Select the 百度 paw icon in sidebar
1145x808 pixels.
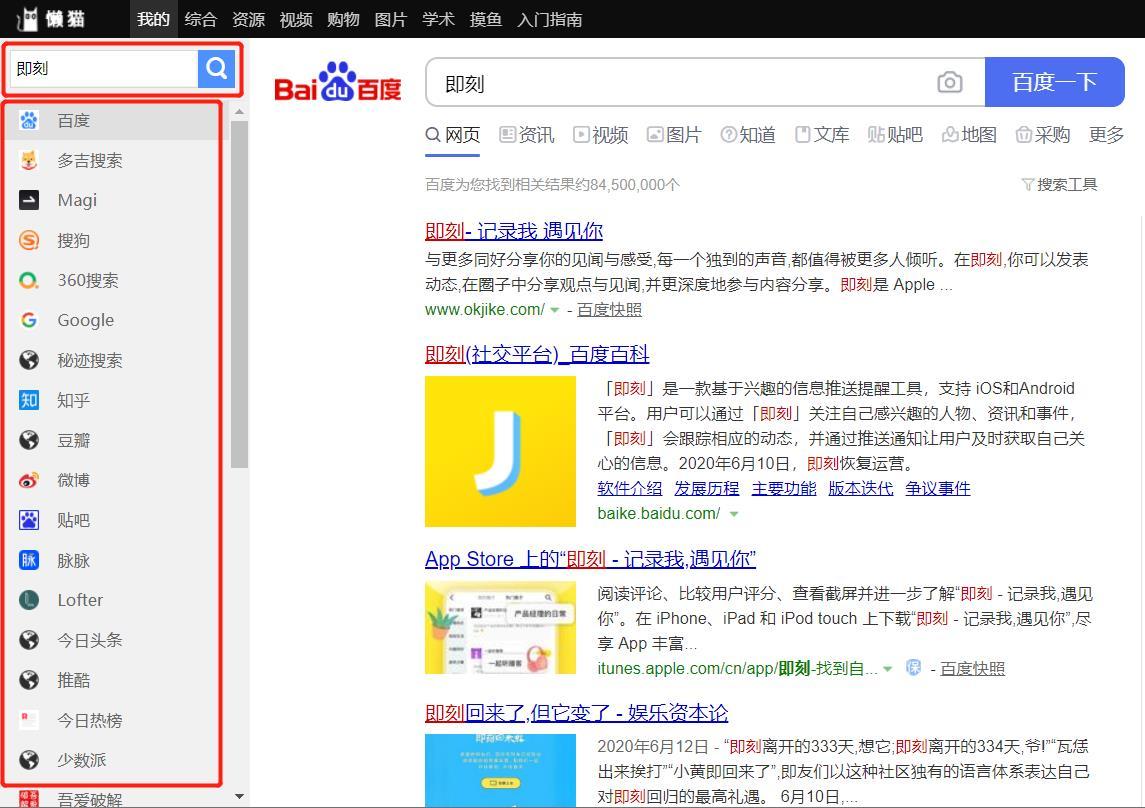tap(28, 120)
